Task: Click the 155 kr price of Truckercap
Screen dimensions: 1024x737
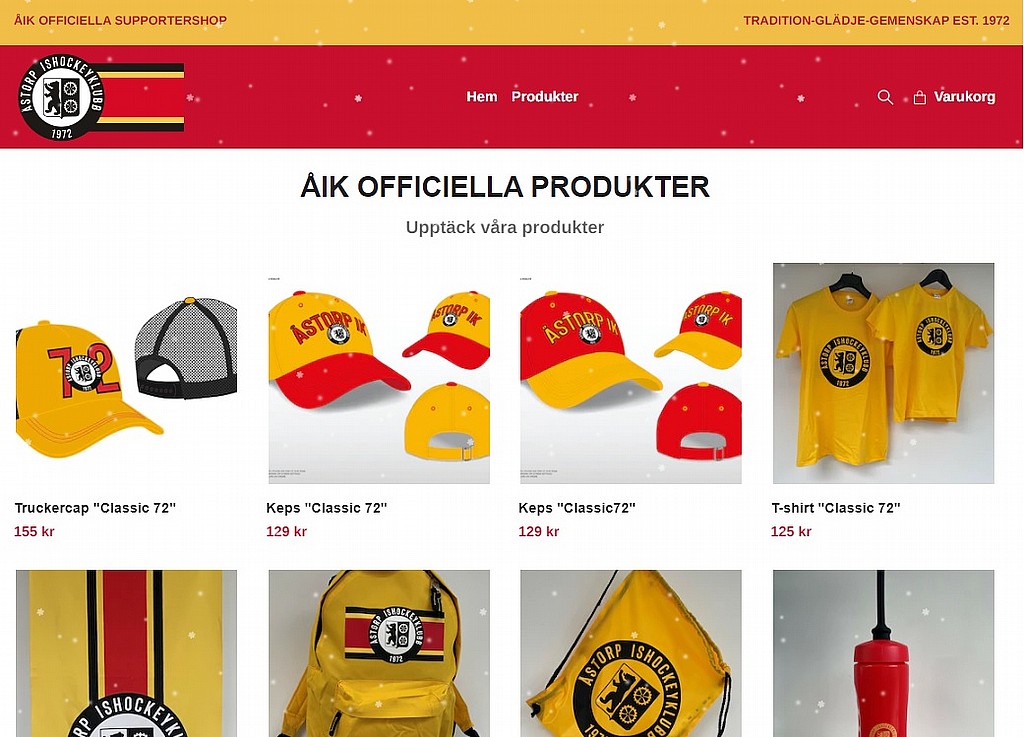Action: [34, 531]
